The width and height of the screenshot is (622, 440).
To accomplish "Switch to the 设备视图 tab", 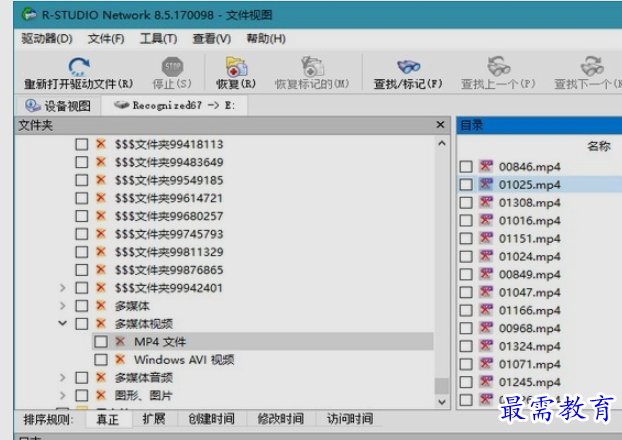I will click(x=58, y=106).
